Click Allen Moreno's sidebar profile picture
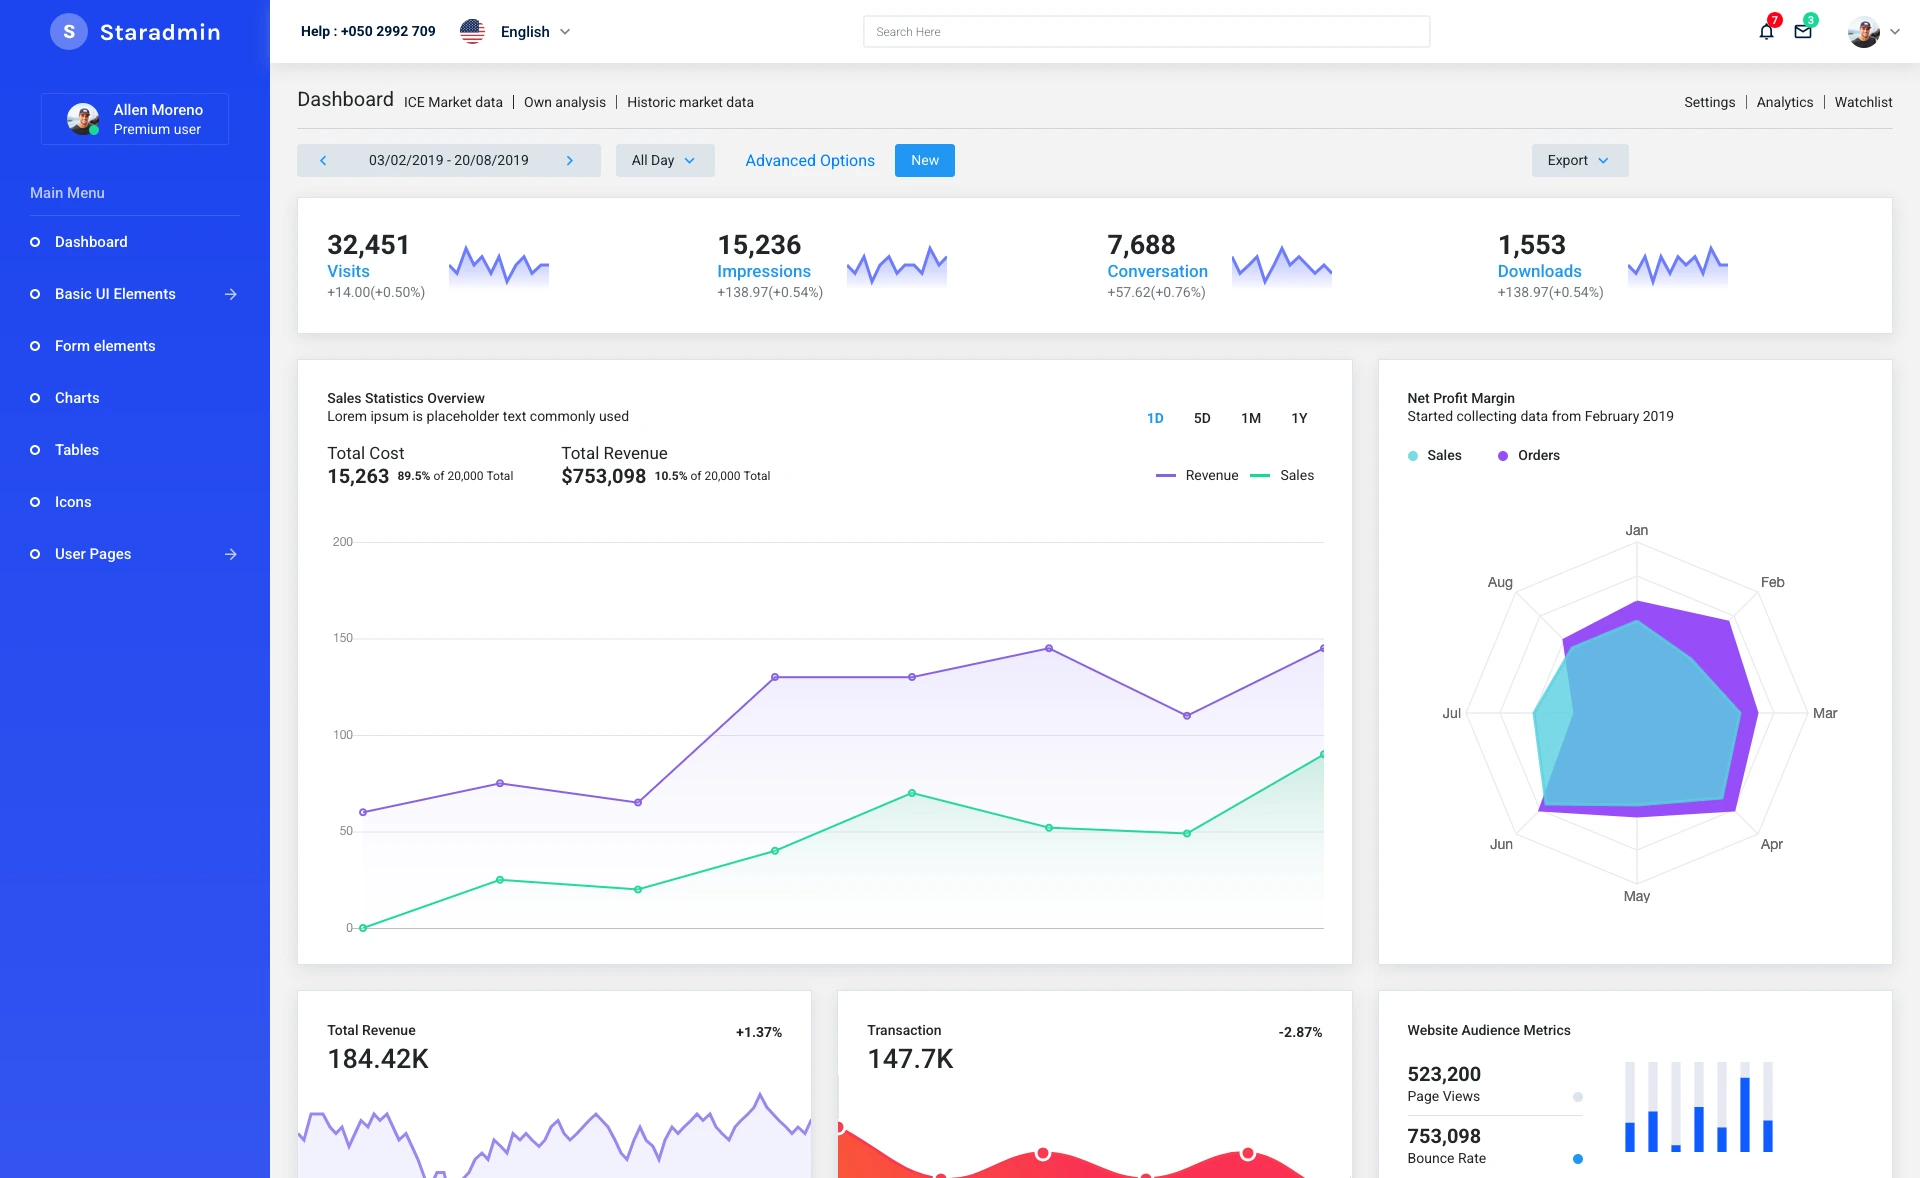 click(83, 119)
